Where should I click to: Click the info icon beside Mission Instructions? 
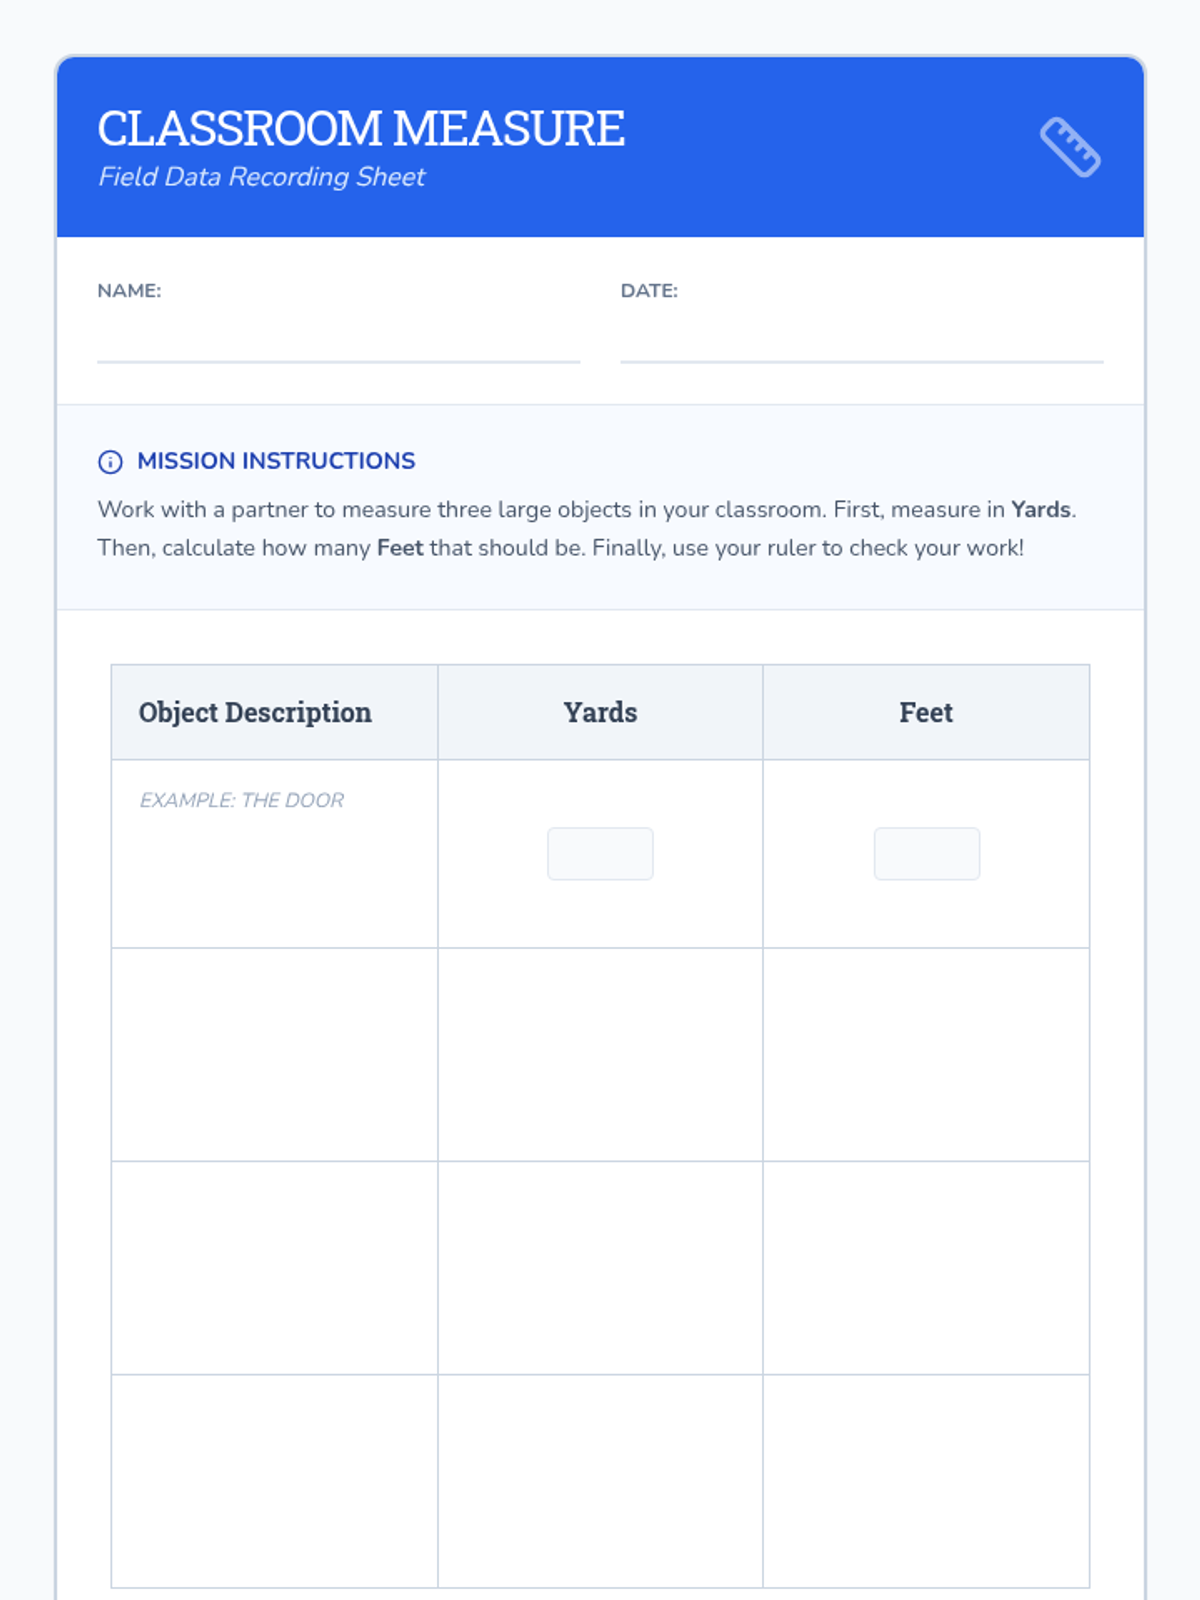(x=110, y=462)
